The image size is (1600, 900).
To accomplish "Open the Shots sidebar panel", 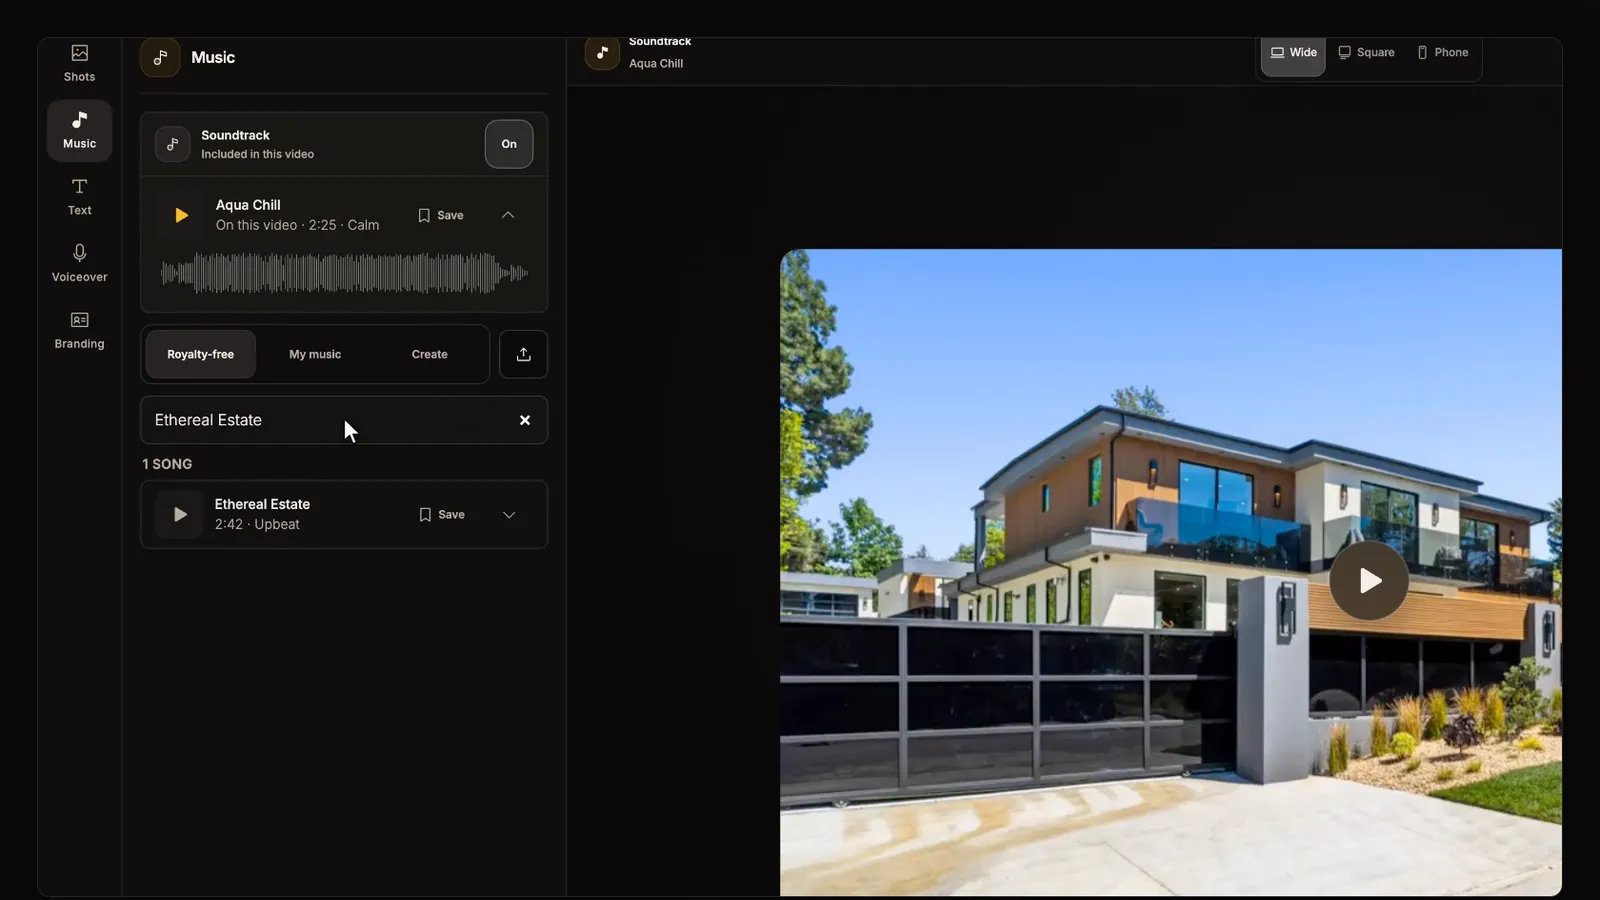I will (x=79, y=63).
